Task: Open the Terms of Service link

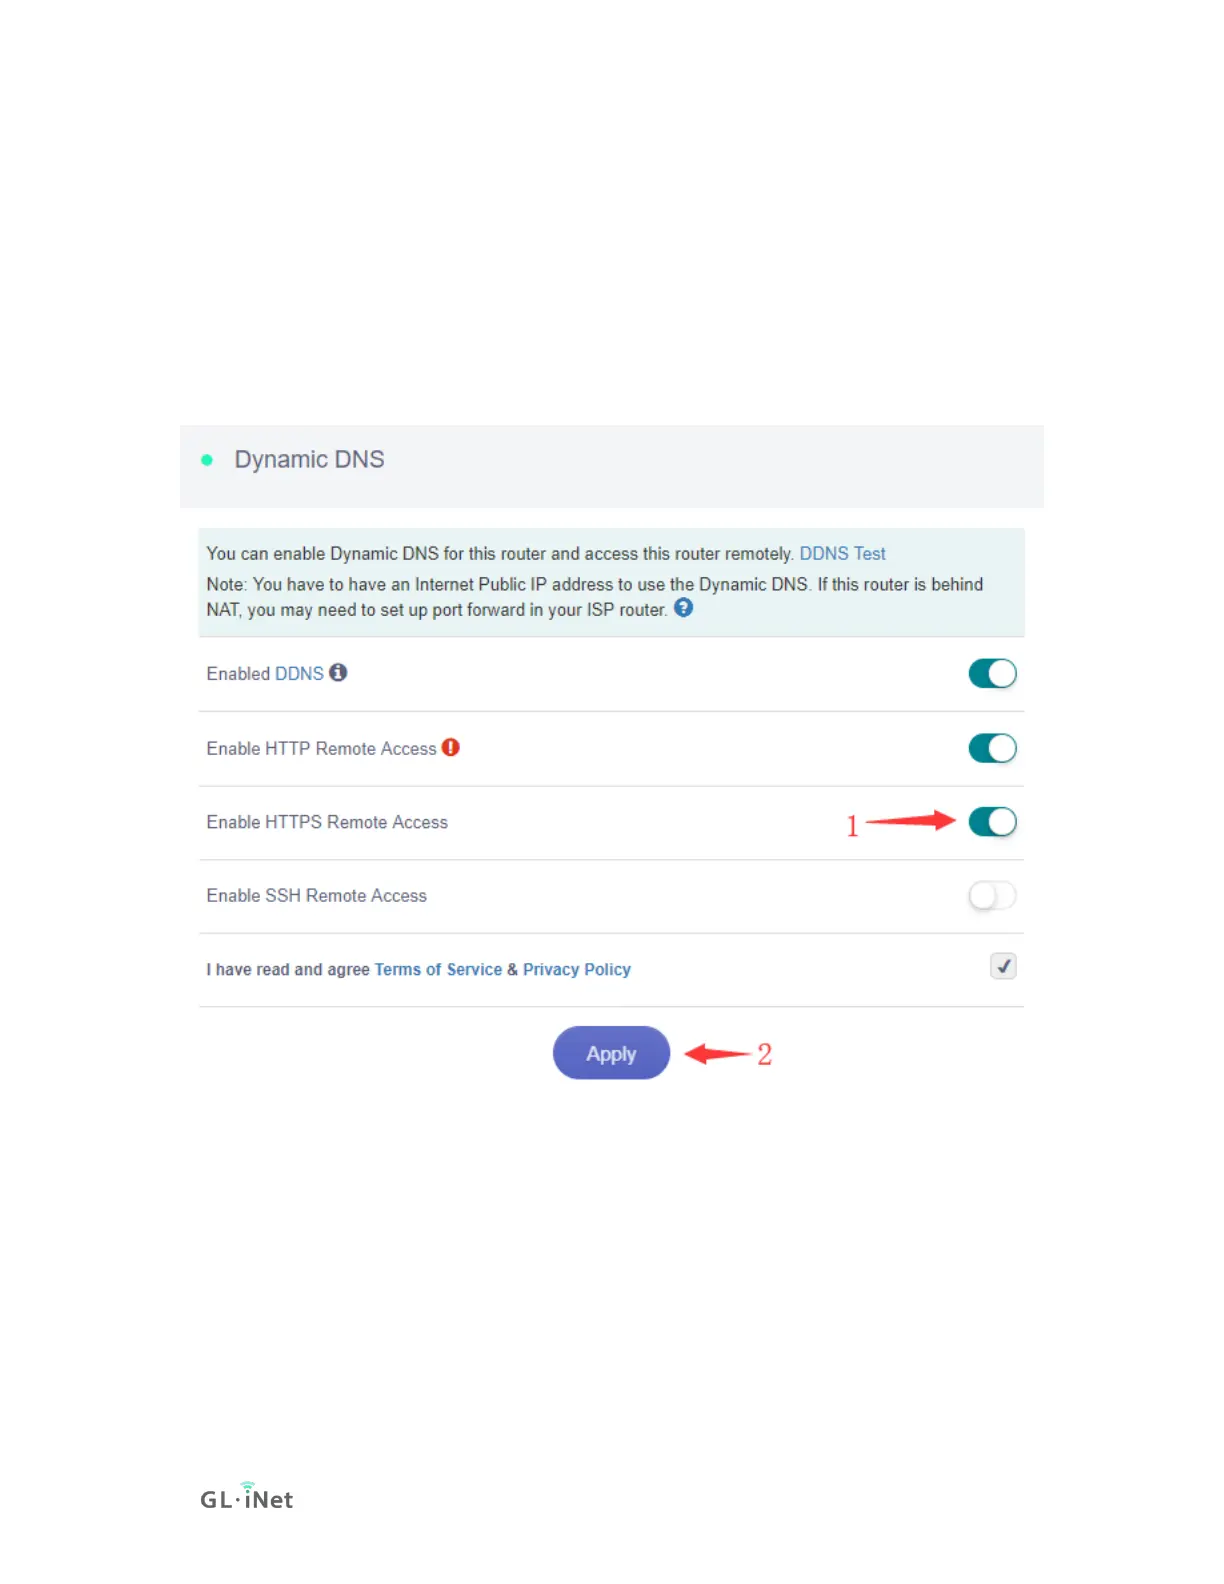Action: tap(438, 970)
